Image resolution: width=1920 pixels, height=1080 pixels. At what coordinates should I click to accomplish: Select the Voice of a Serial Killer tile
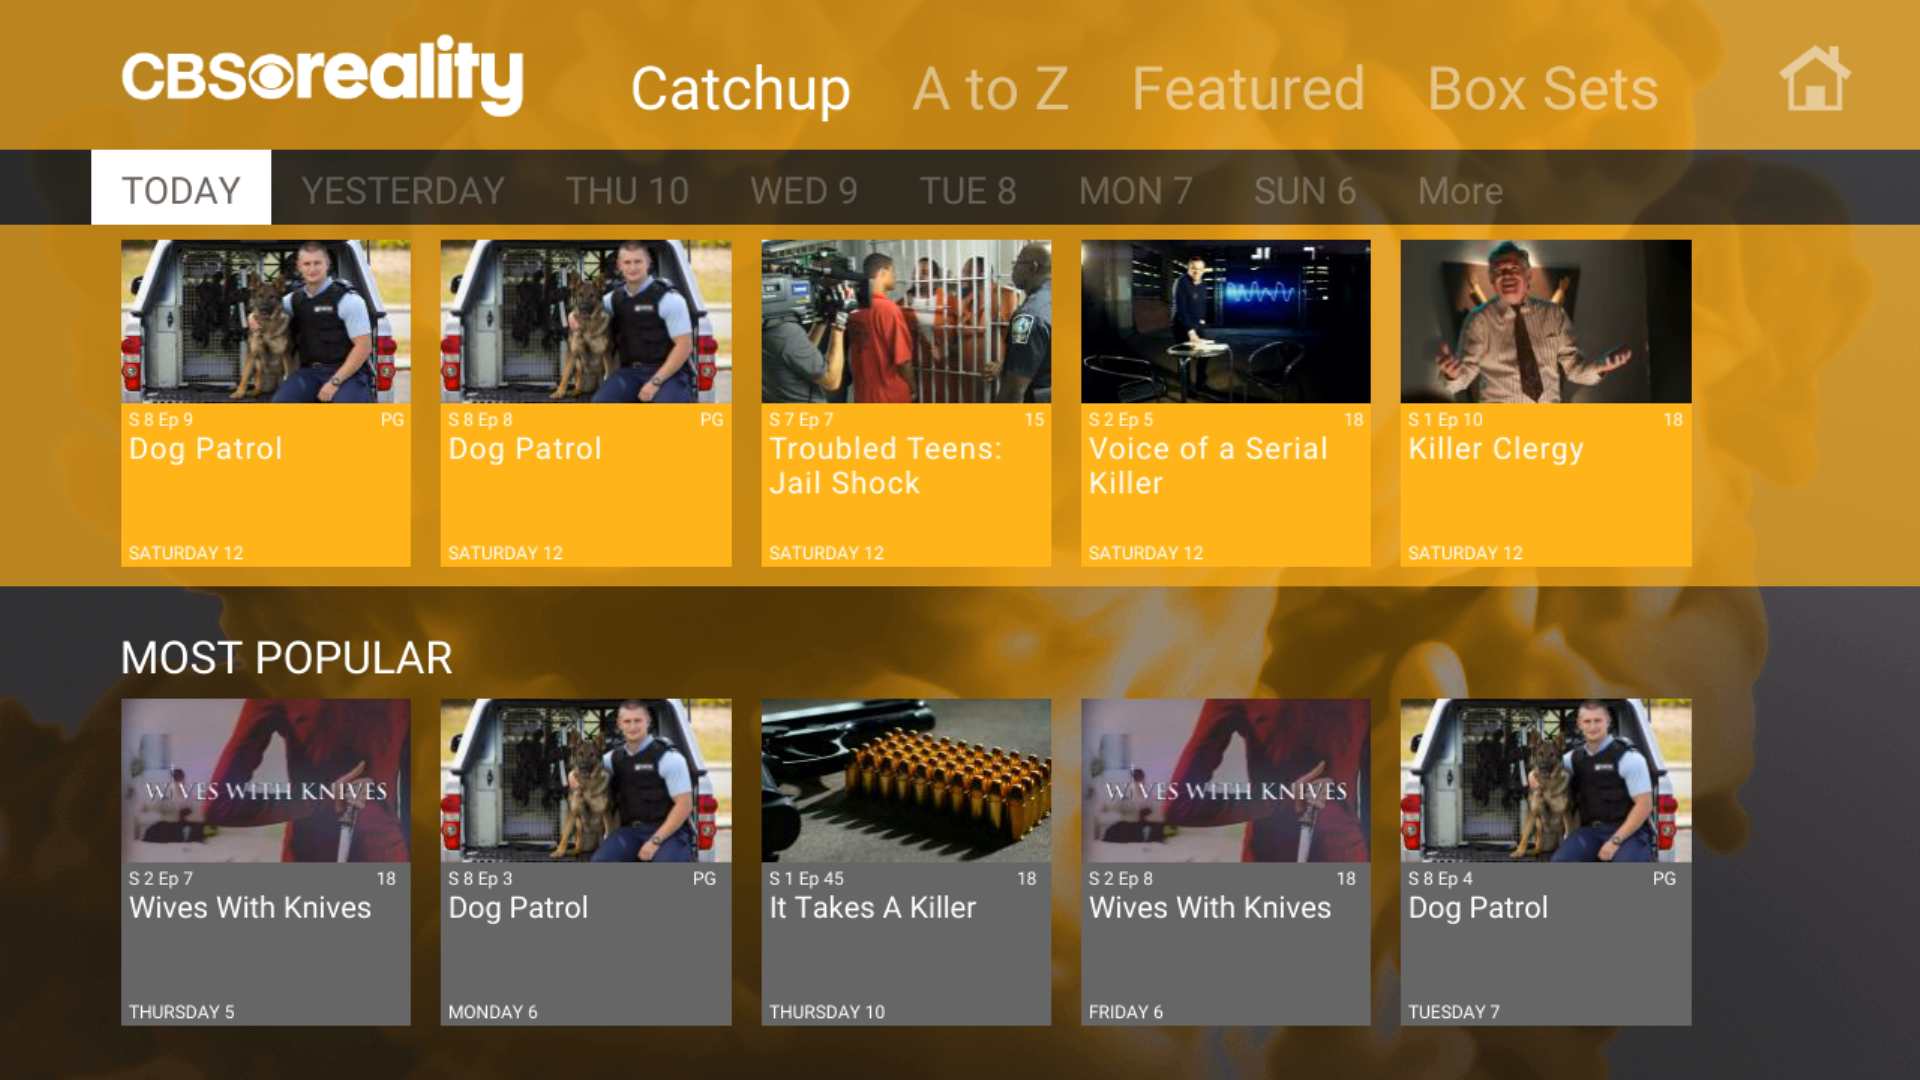pos(1226,403)
